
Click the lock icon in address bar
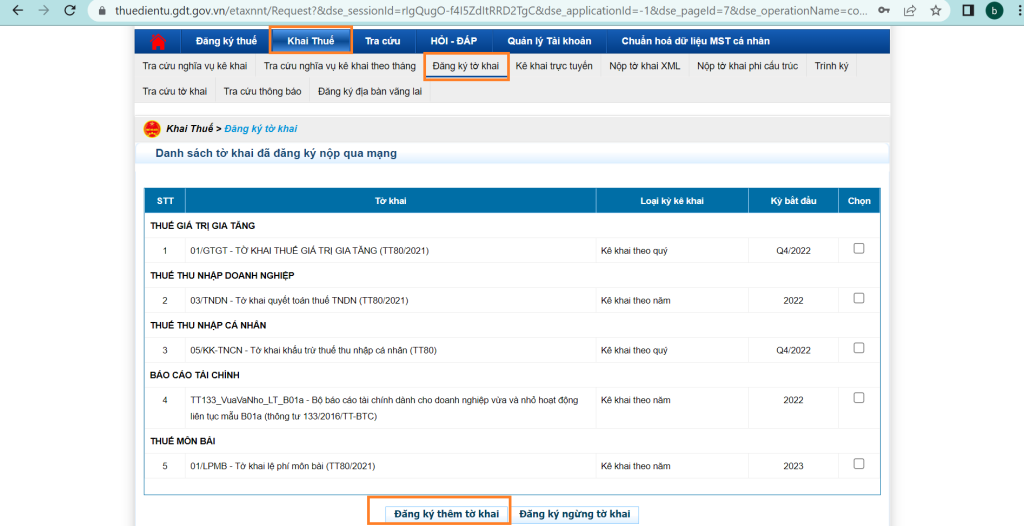click(101, 10)
